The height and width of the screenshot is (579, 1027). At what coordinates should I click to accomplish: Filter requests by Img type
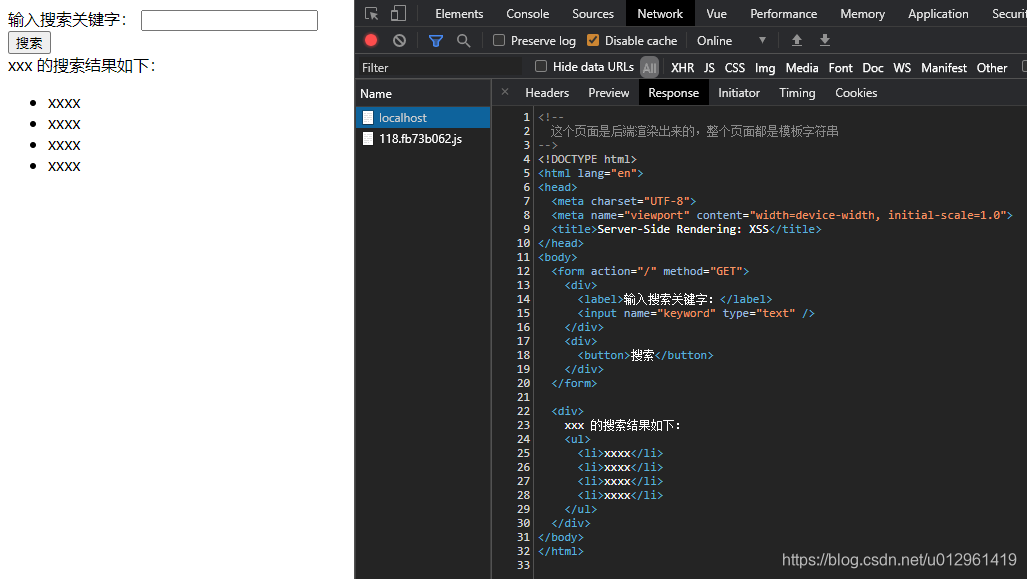765,67
